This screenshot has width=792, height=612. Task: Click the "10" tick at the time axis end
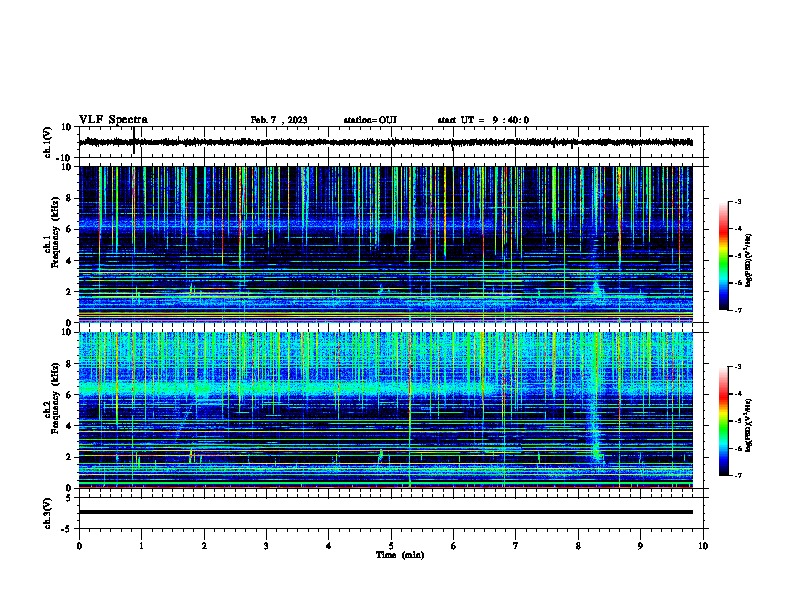coord(703,545)
